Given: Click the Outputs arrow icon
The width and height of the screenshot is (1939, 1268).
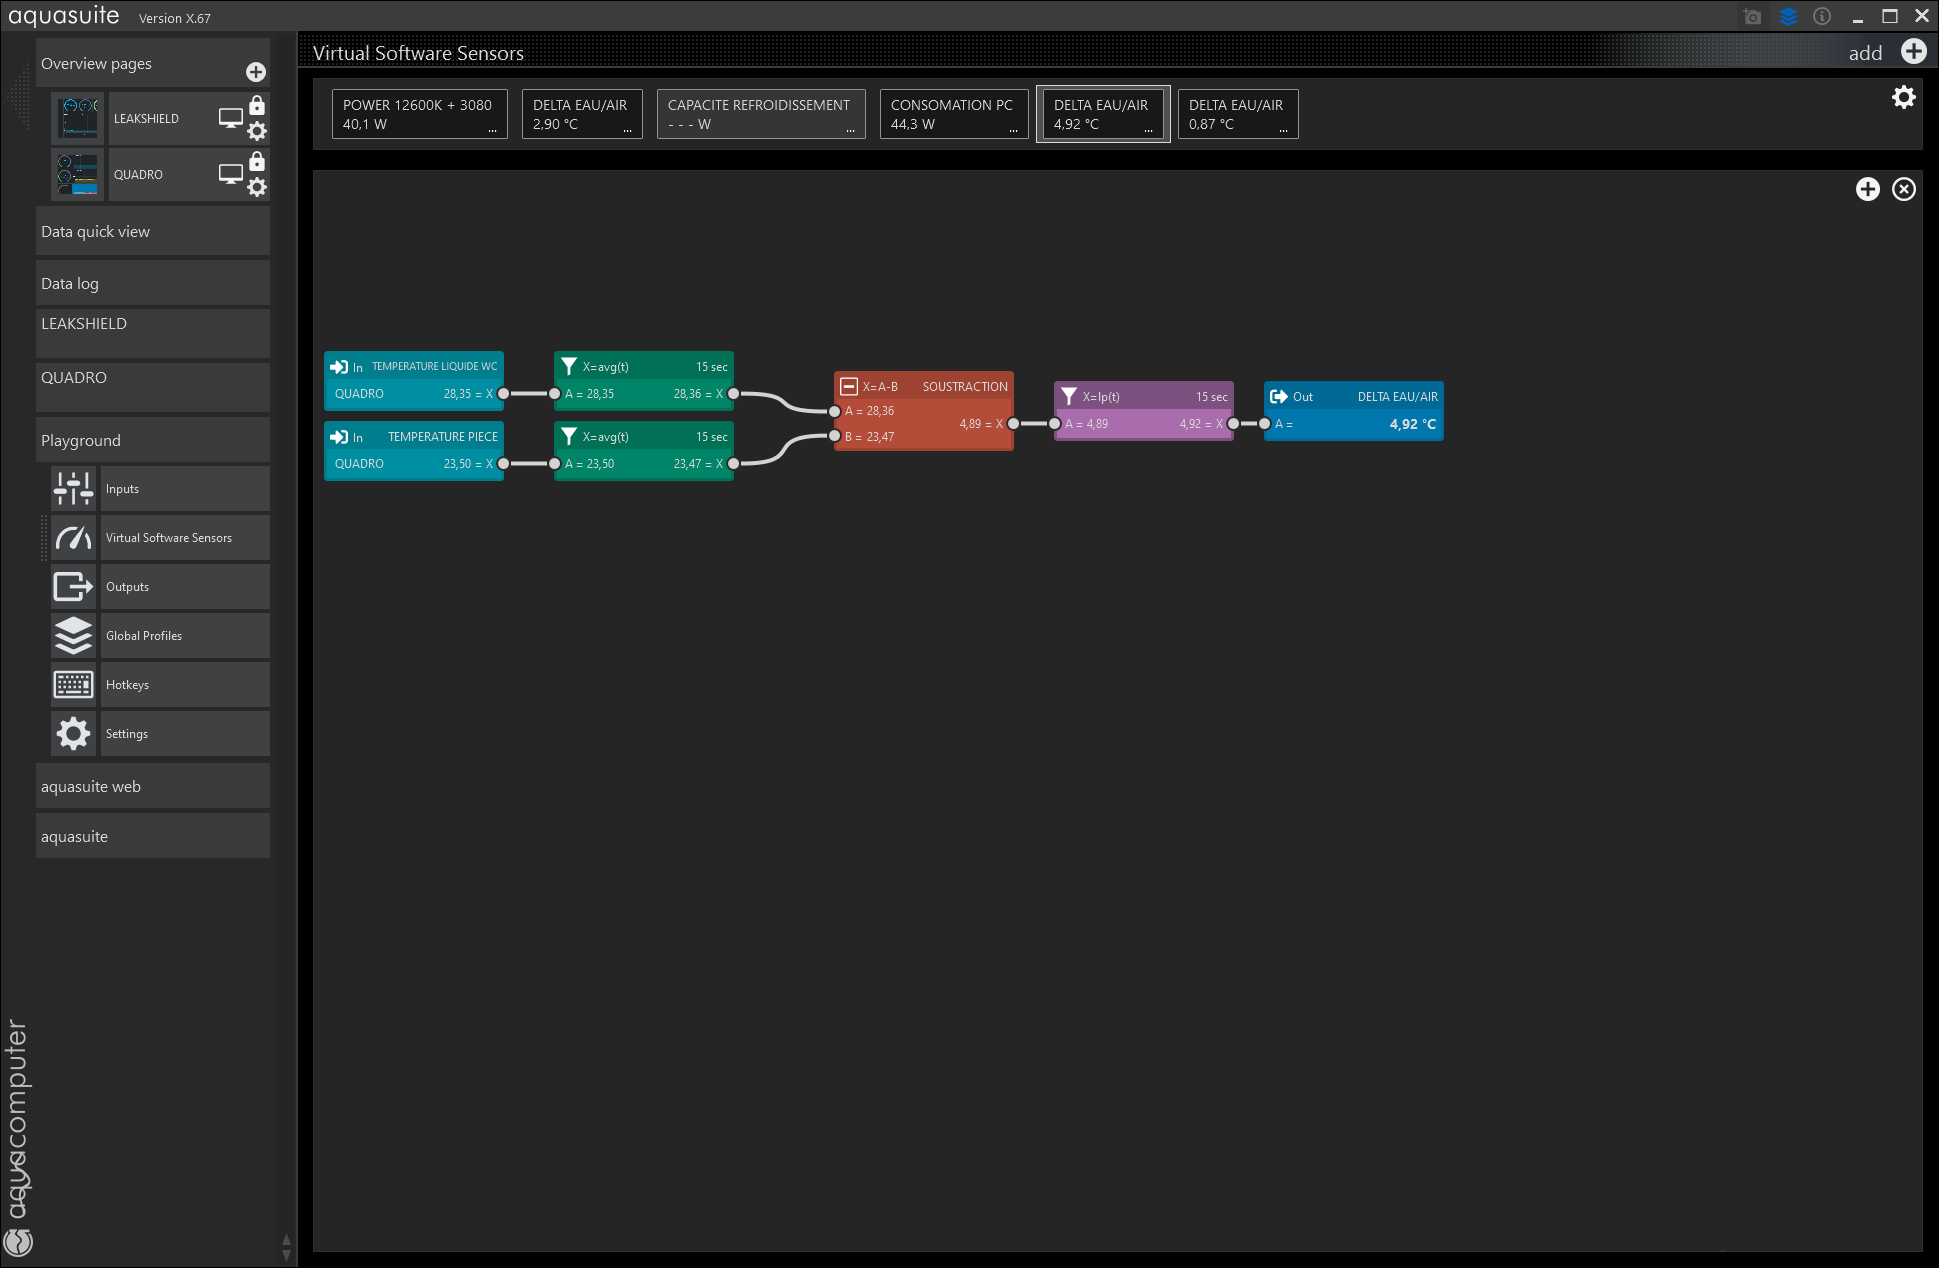Looking at the screenshot, I should [73, 587].
